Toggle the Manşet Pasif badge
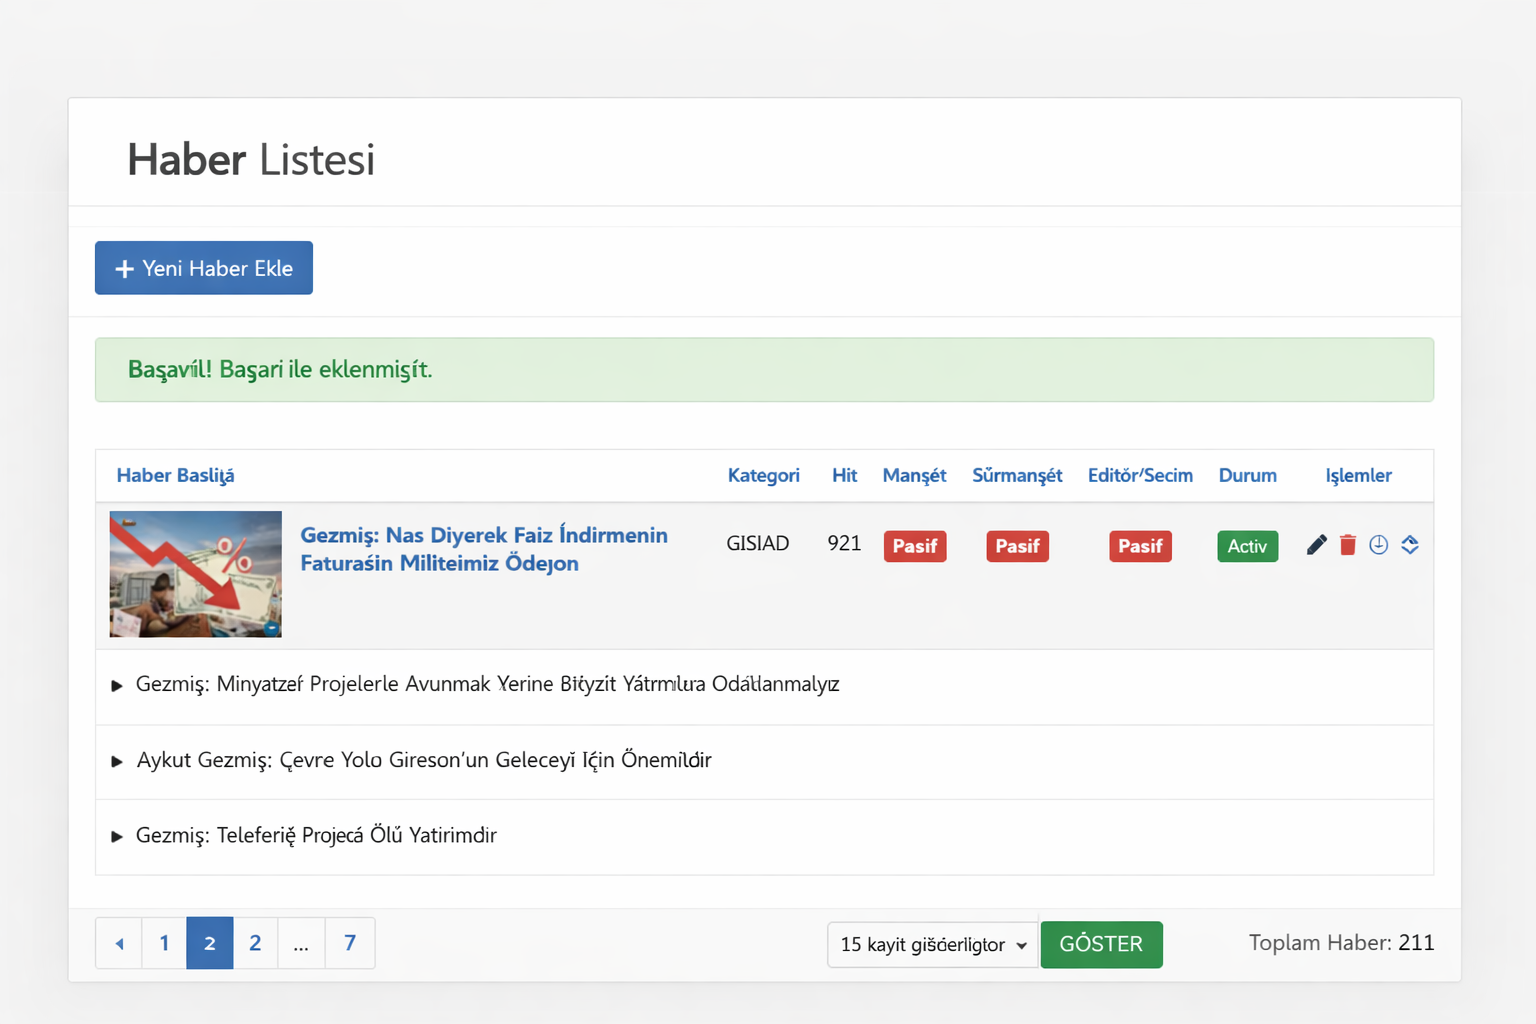 coord(914,546)
